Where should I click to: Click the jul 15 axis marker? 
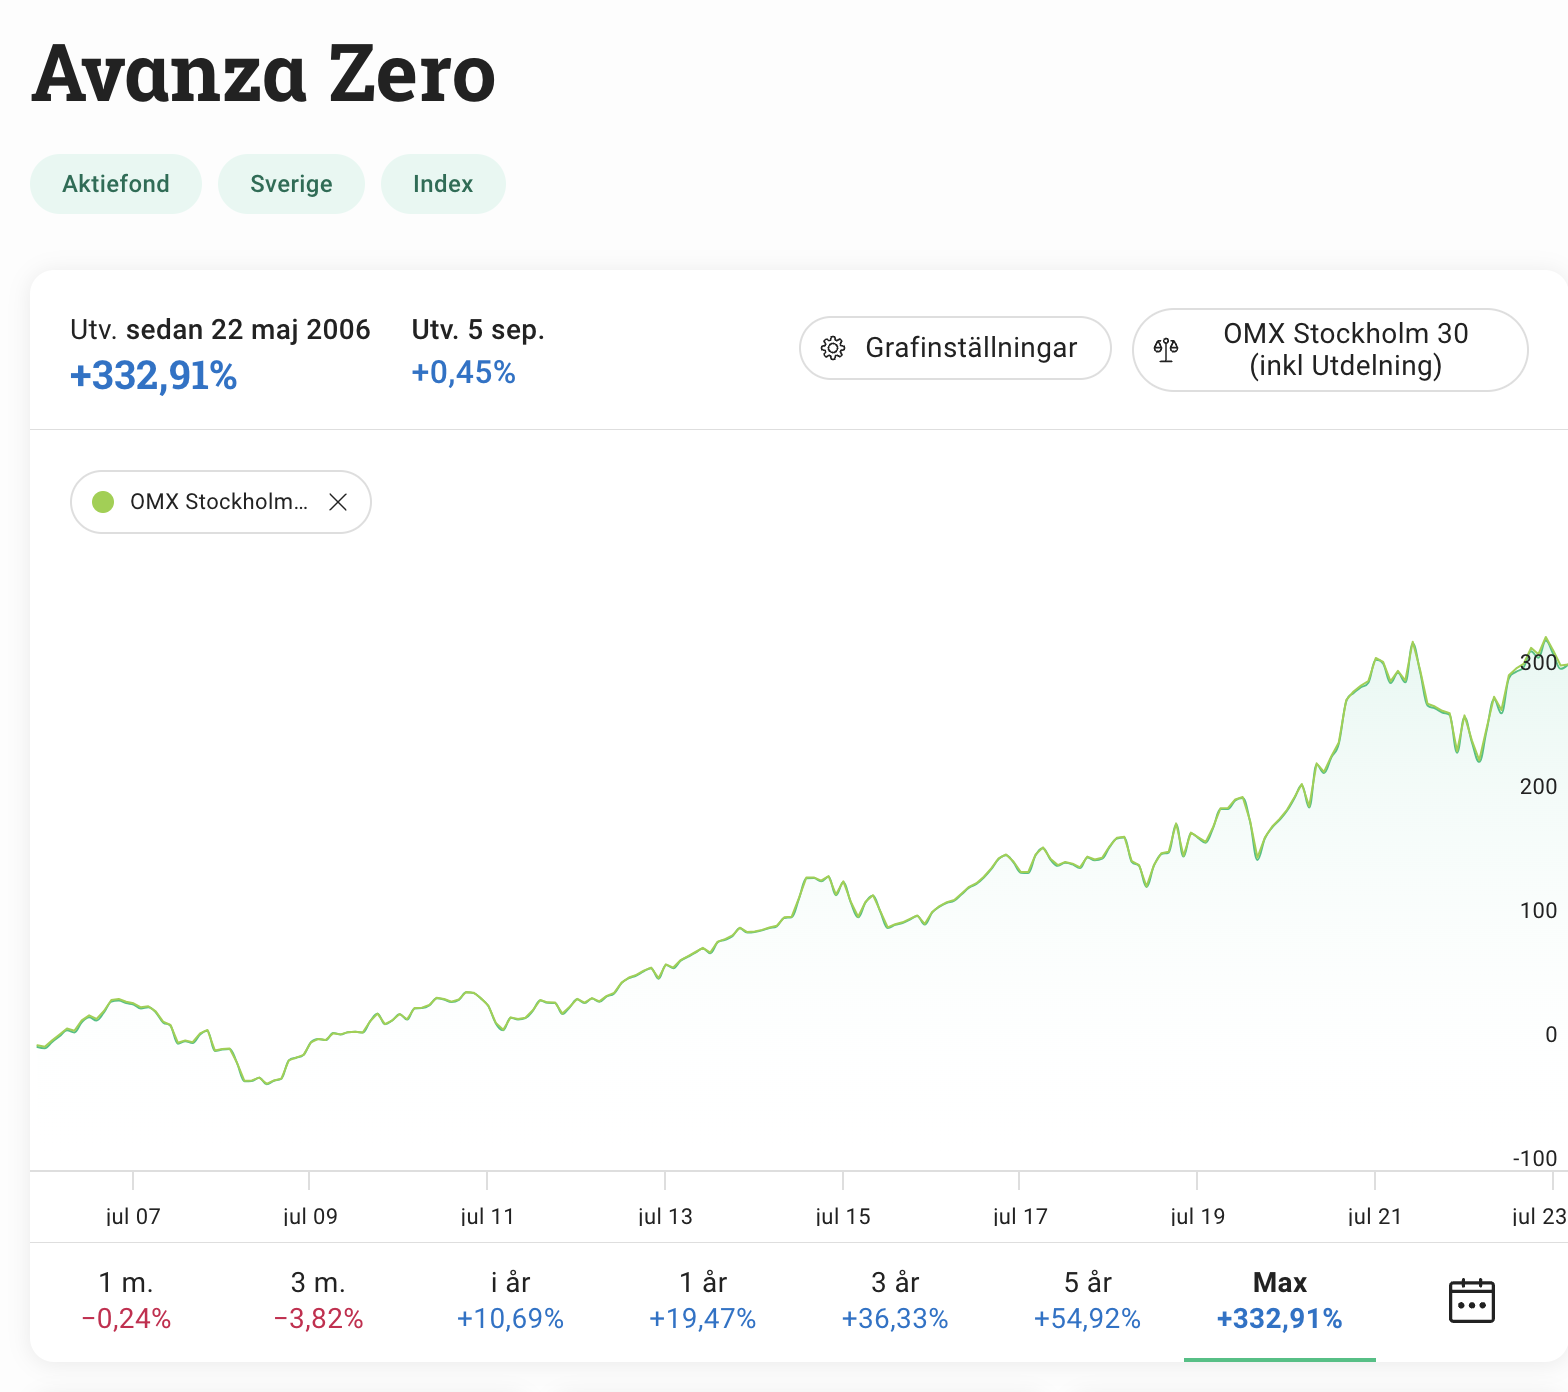[843, 1216]
